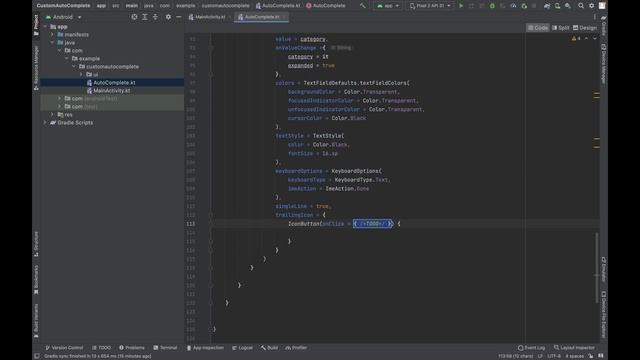This screenshot has height=360, width=640.
Task: Click the editor tabs more-options icon
Action: 594,17
